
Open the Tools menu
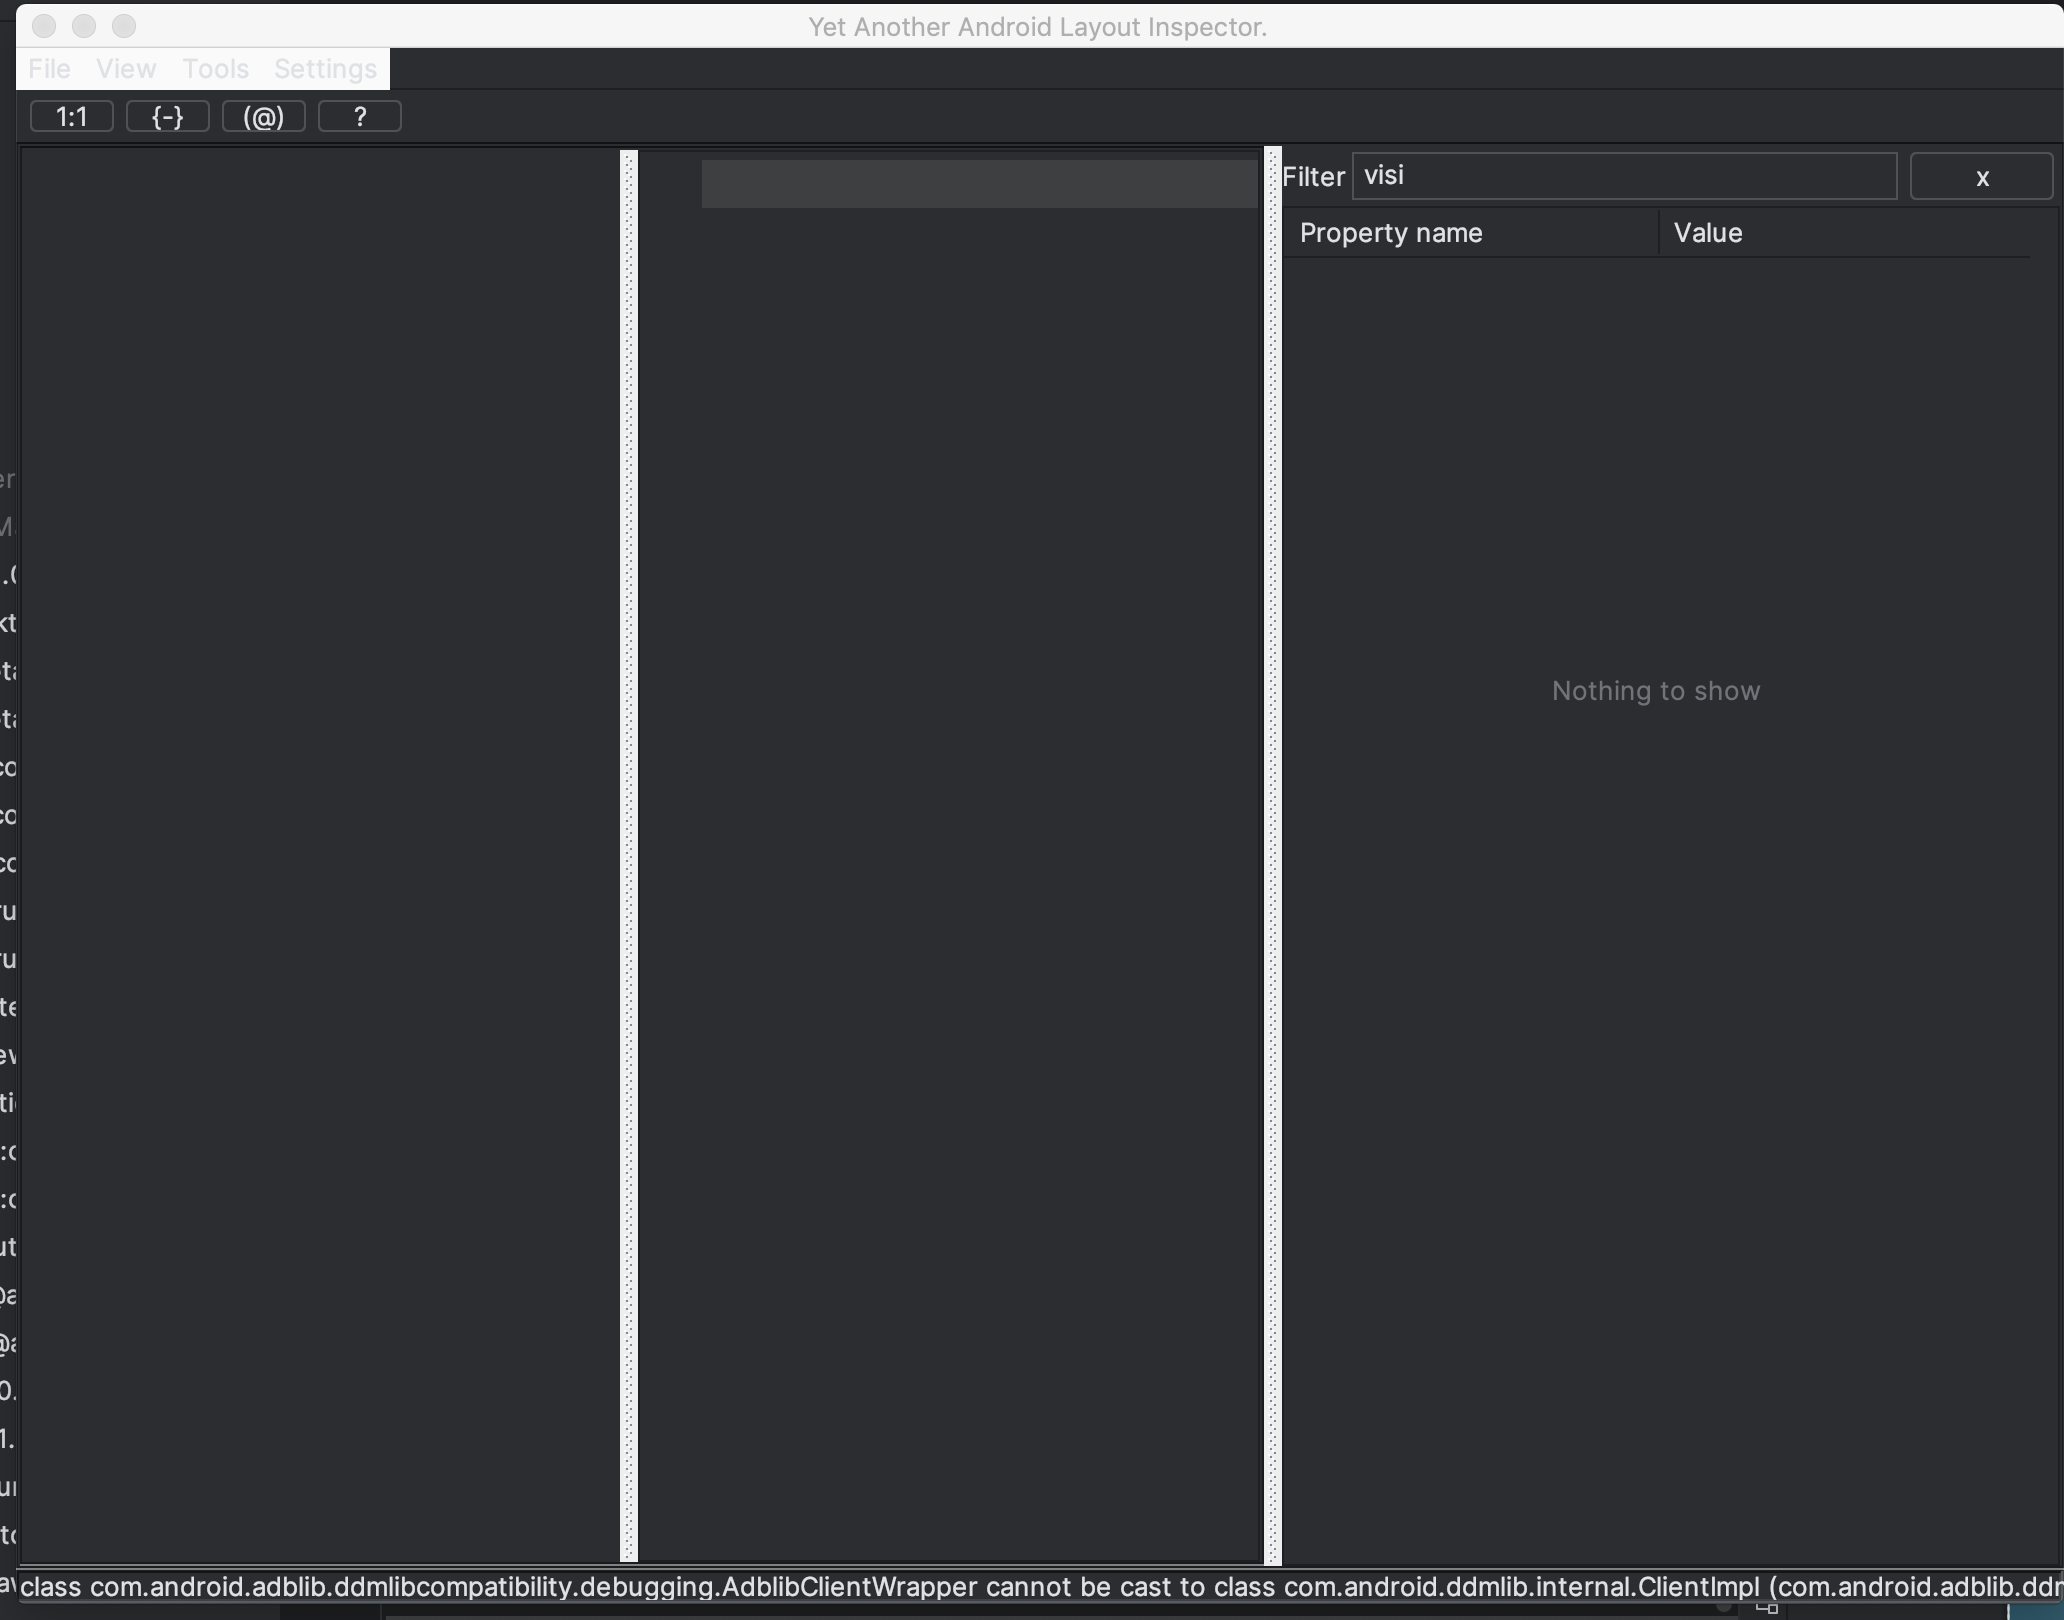pos(215,68)
